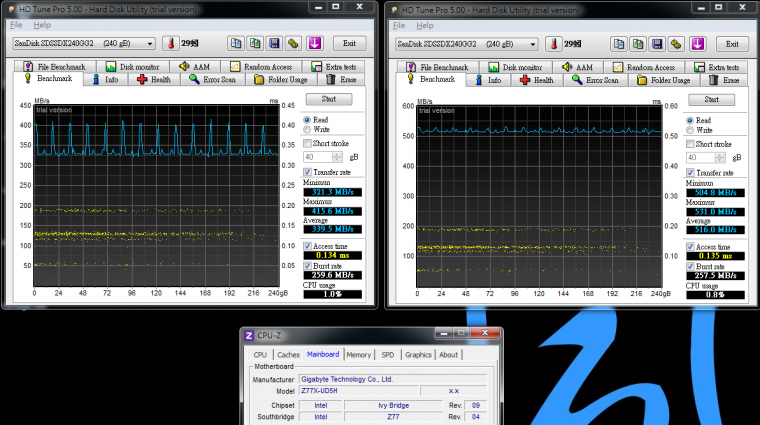Toggle Access time checkbox in right window
Screen dimensions: 760x425
coord(690,247)
